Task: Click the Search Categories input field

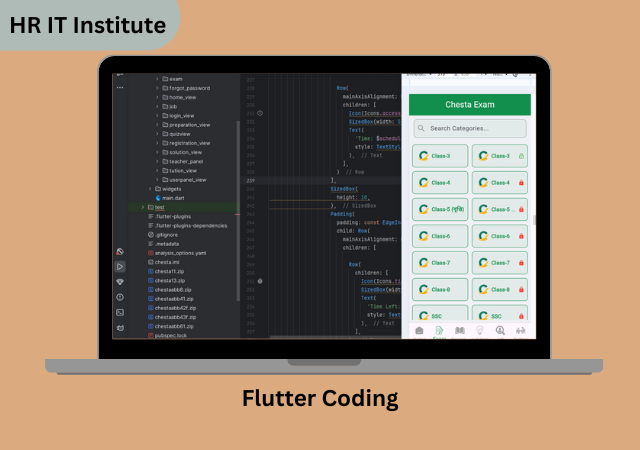Action: [470, 128]
